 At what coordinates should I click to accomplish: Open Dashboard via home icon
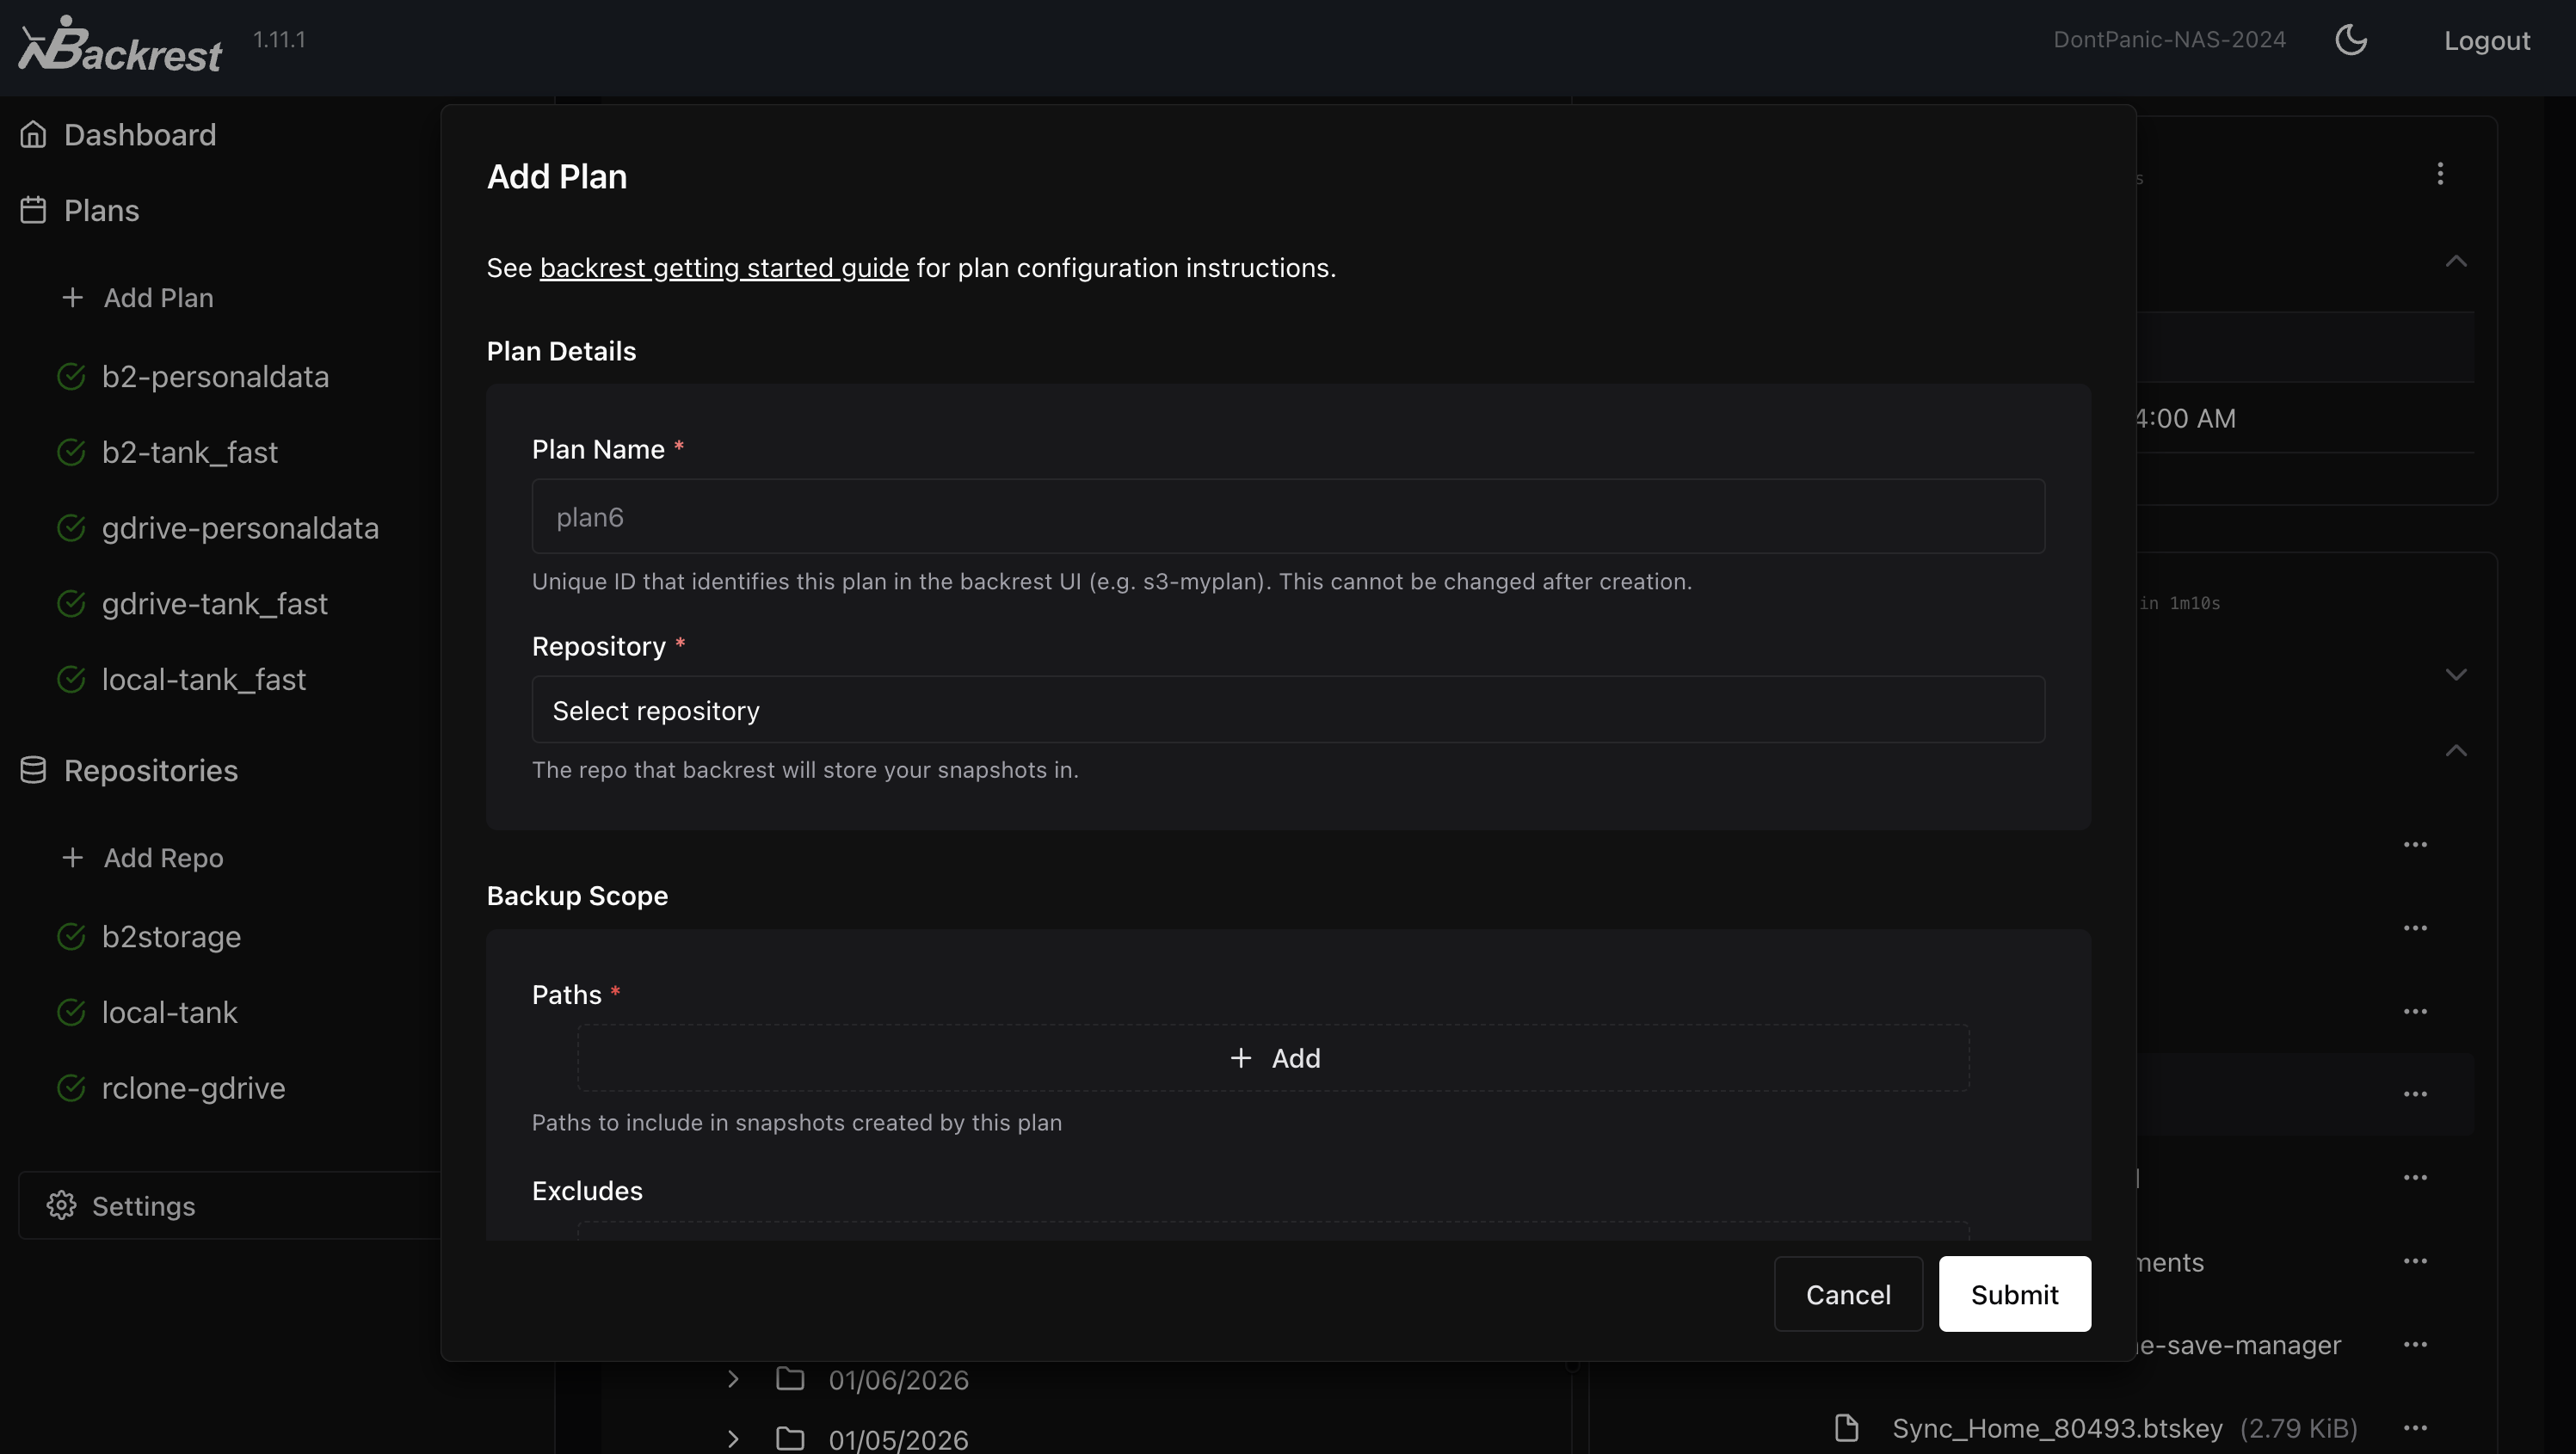click(33, 134)
